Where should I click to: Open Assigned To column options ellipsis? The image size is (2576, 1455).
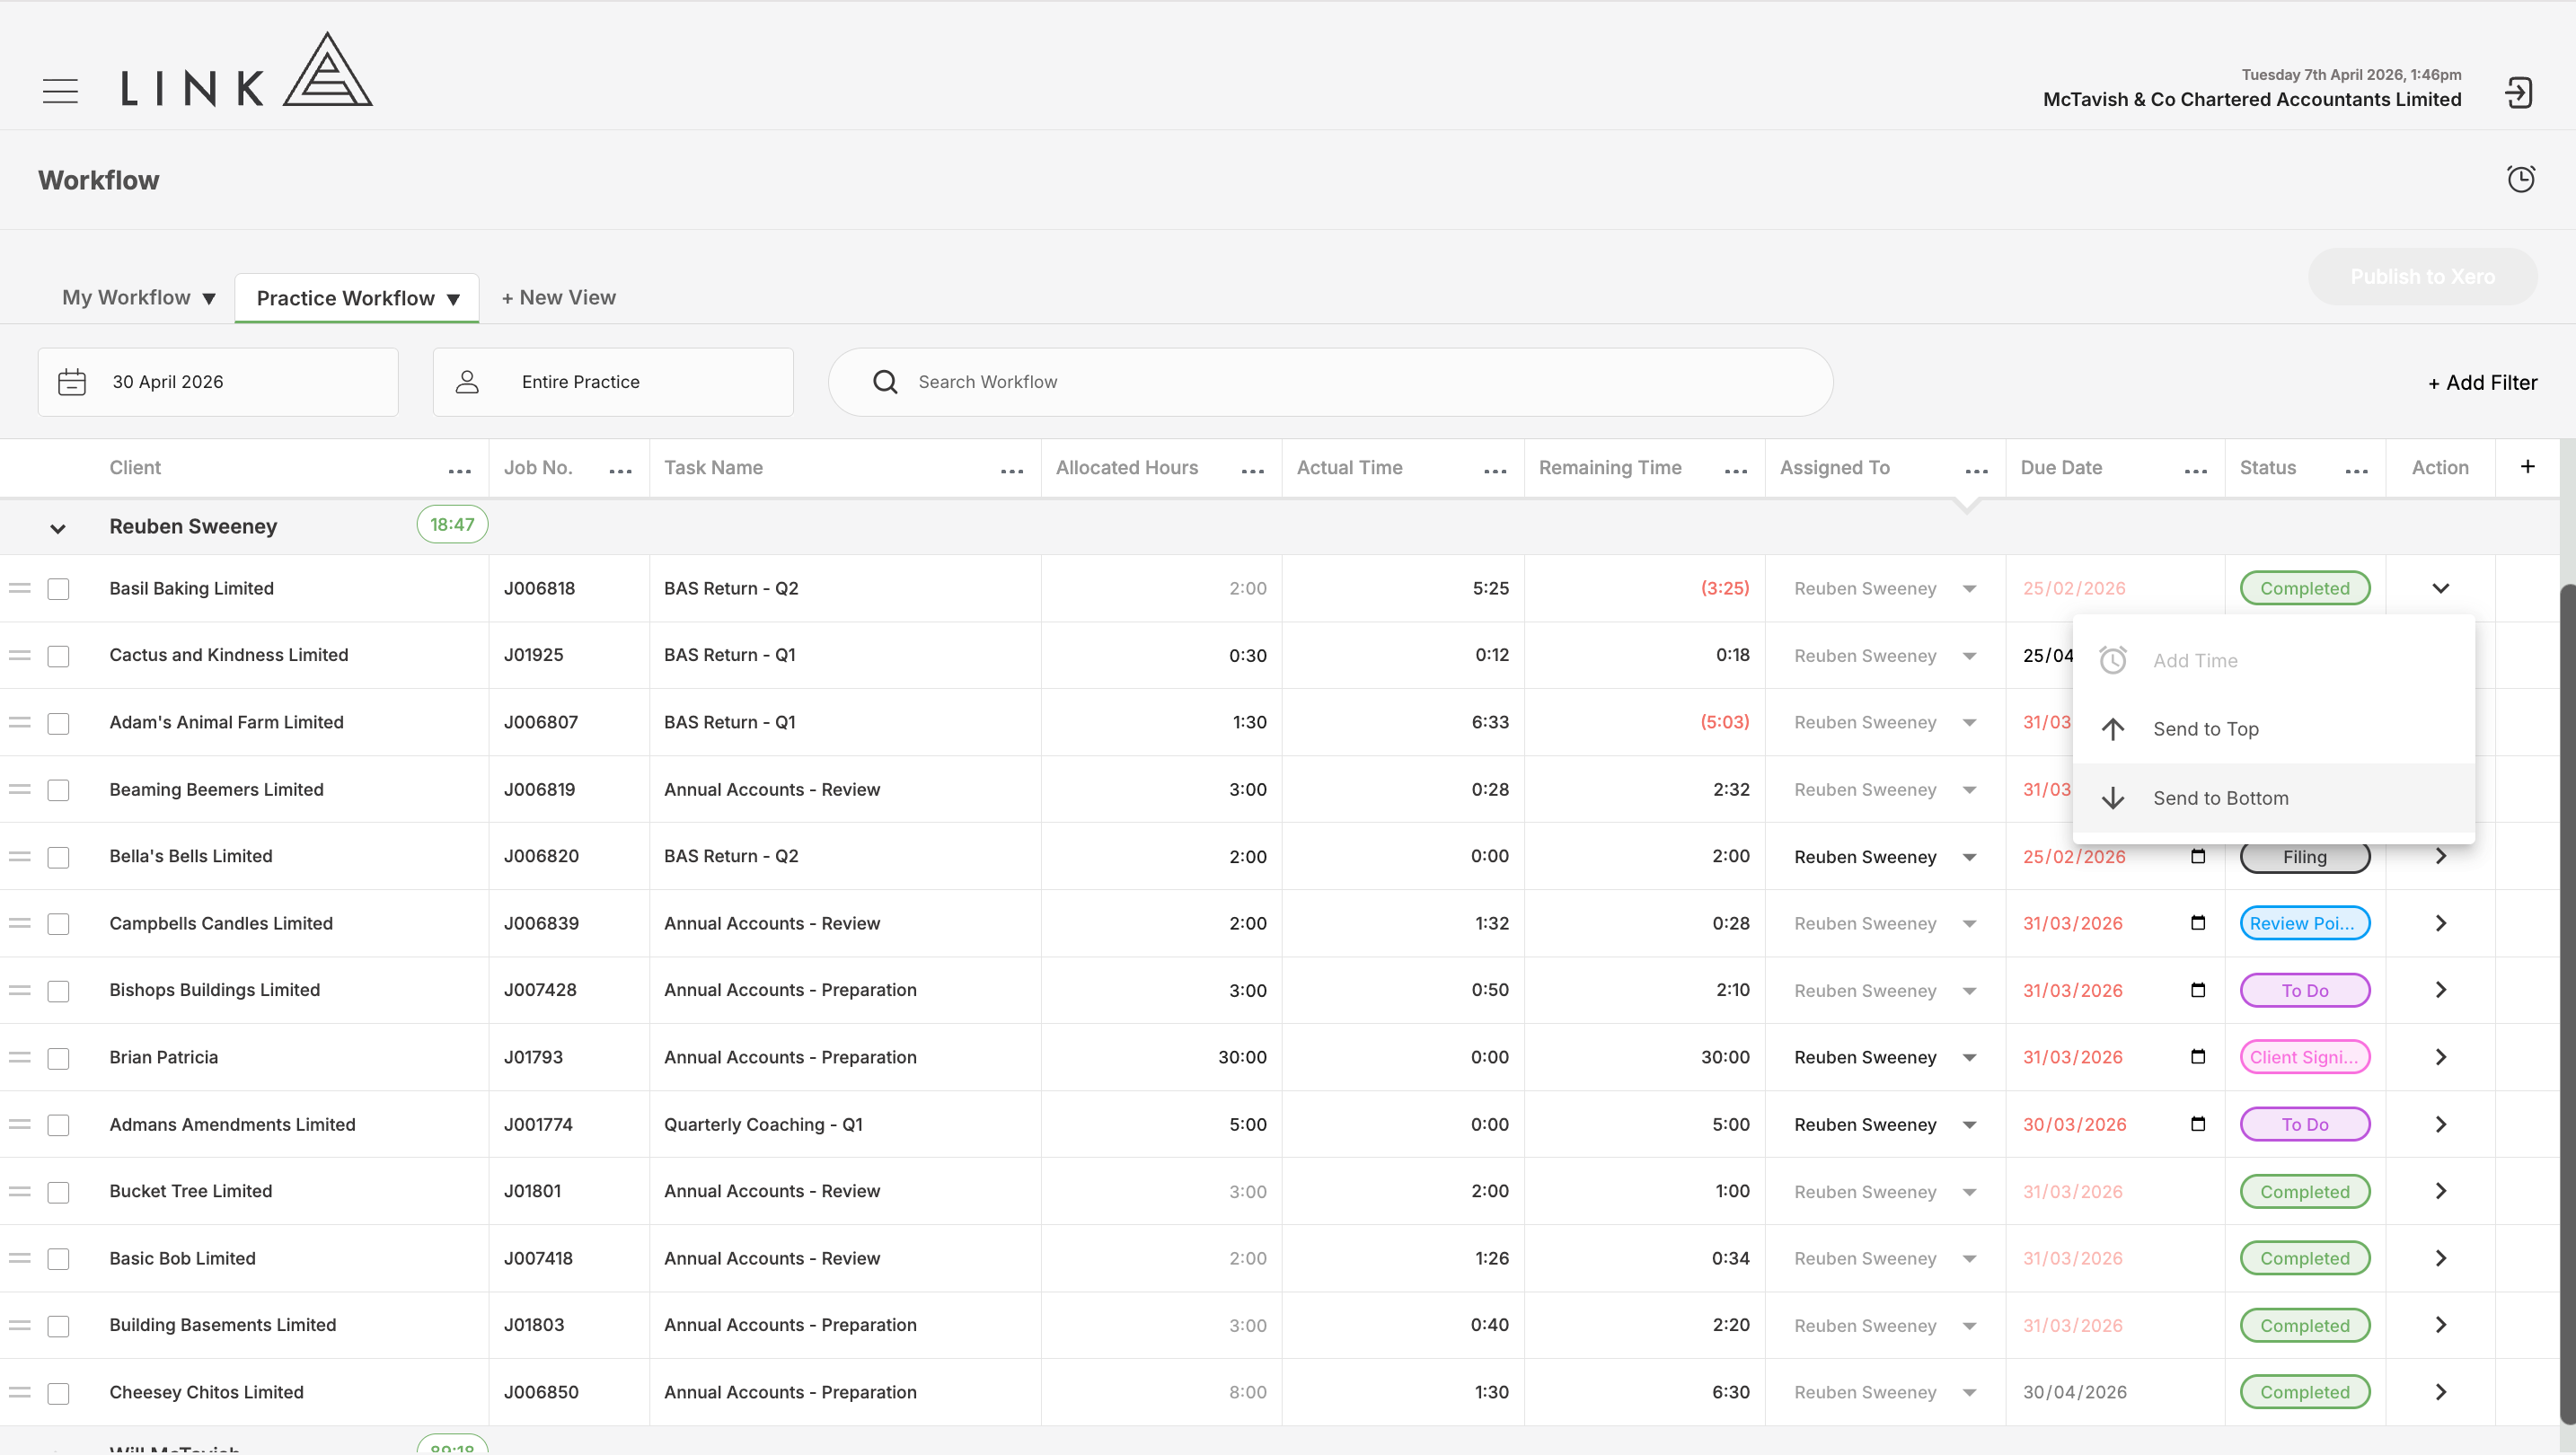pyautogui.click(x=1977, y=470)
